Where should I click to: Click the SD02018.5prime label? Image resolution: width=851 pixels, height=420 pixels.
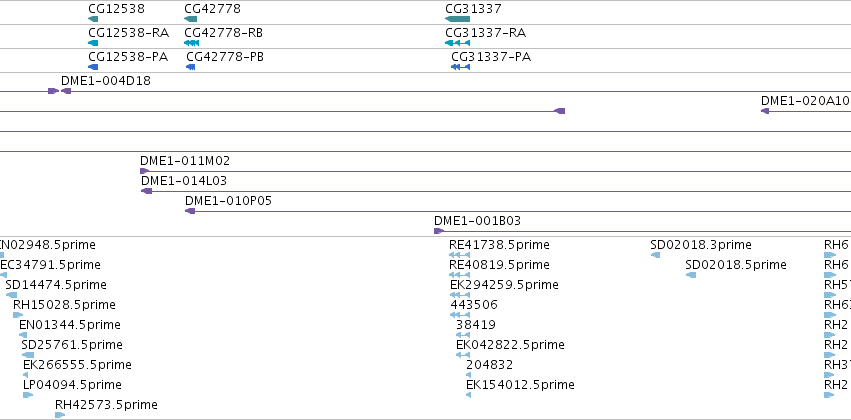[x=736, y=264]
